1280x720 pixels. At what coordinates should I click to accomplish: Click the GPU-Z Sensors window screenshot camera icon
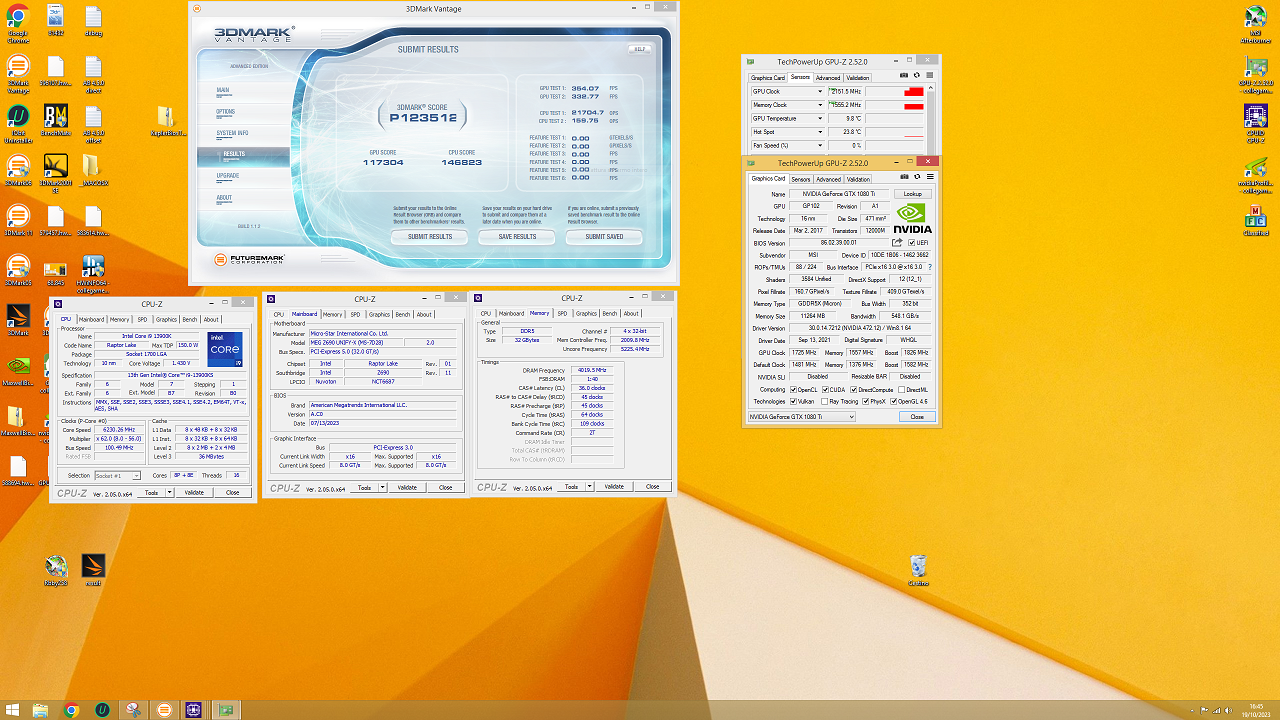click(904, 76)
